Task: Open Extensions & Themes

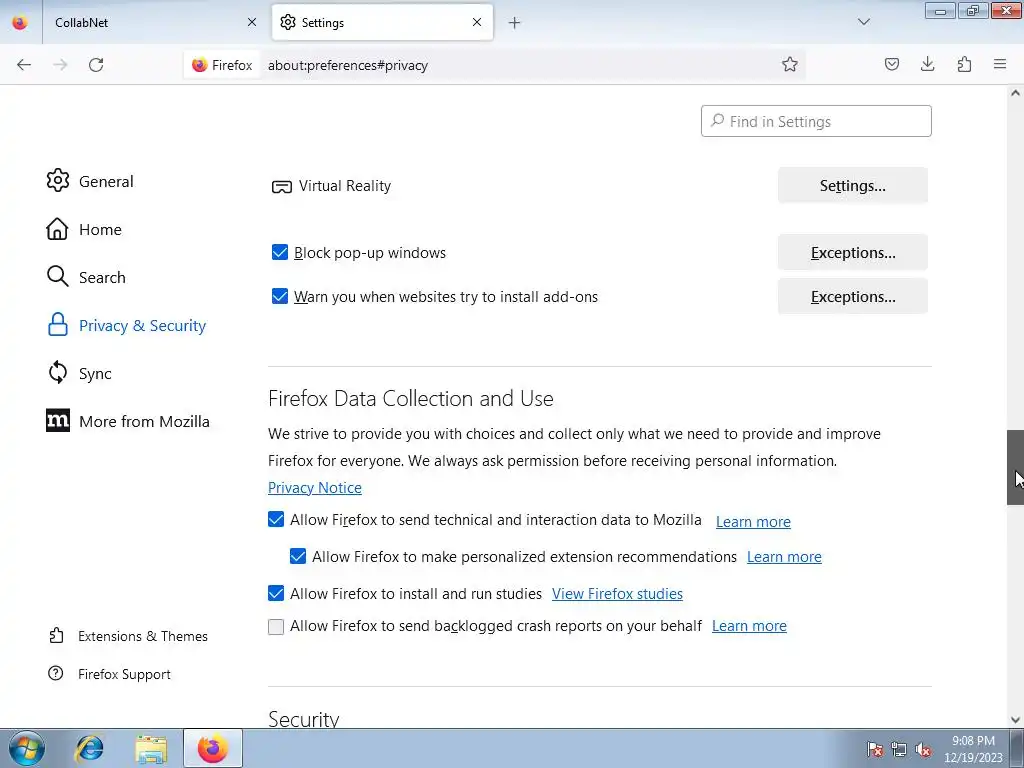Action: coord(128,636)
